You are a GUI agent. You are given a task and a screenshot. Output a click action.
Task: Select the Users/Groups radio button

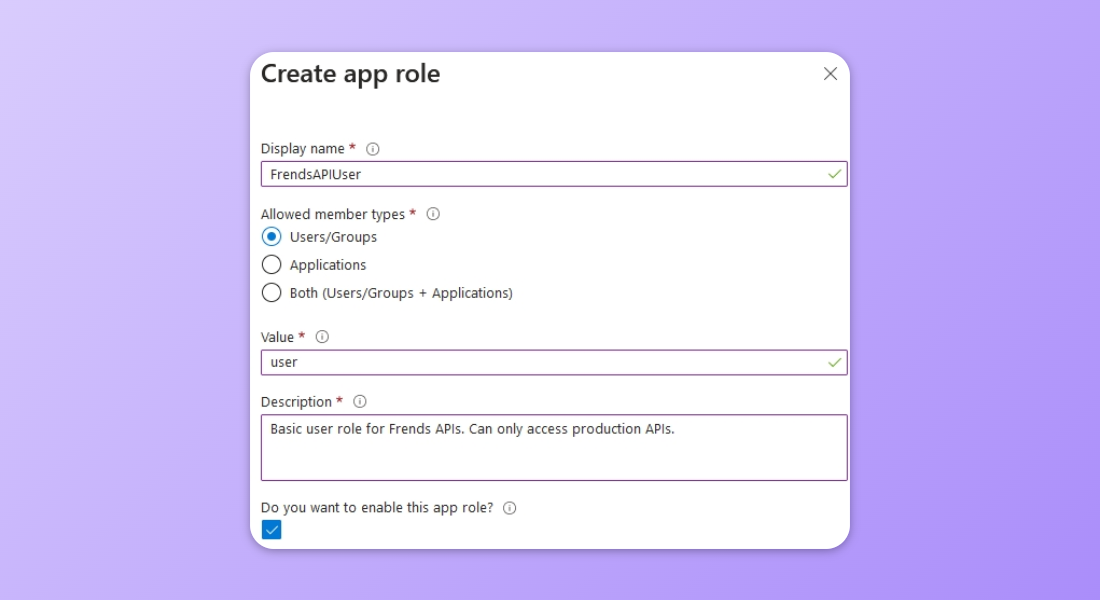point(271,236)
